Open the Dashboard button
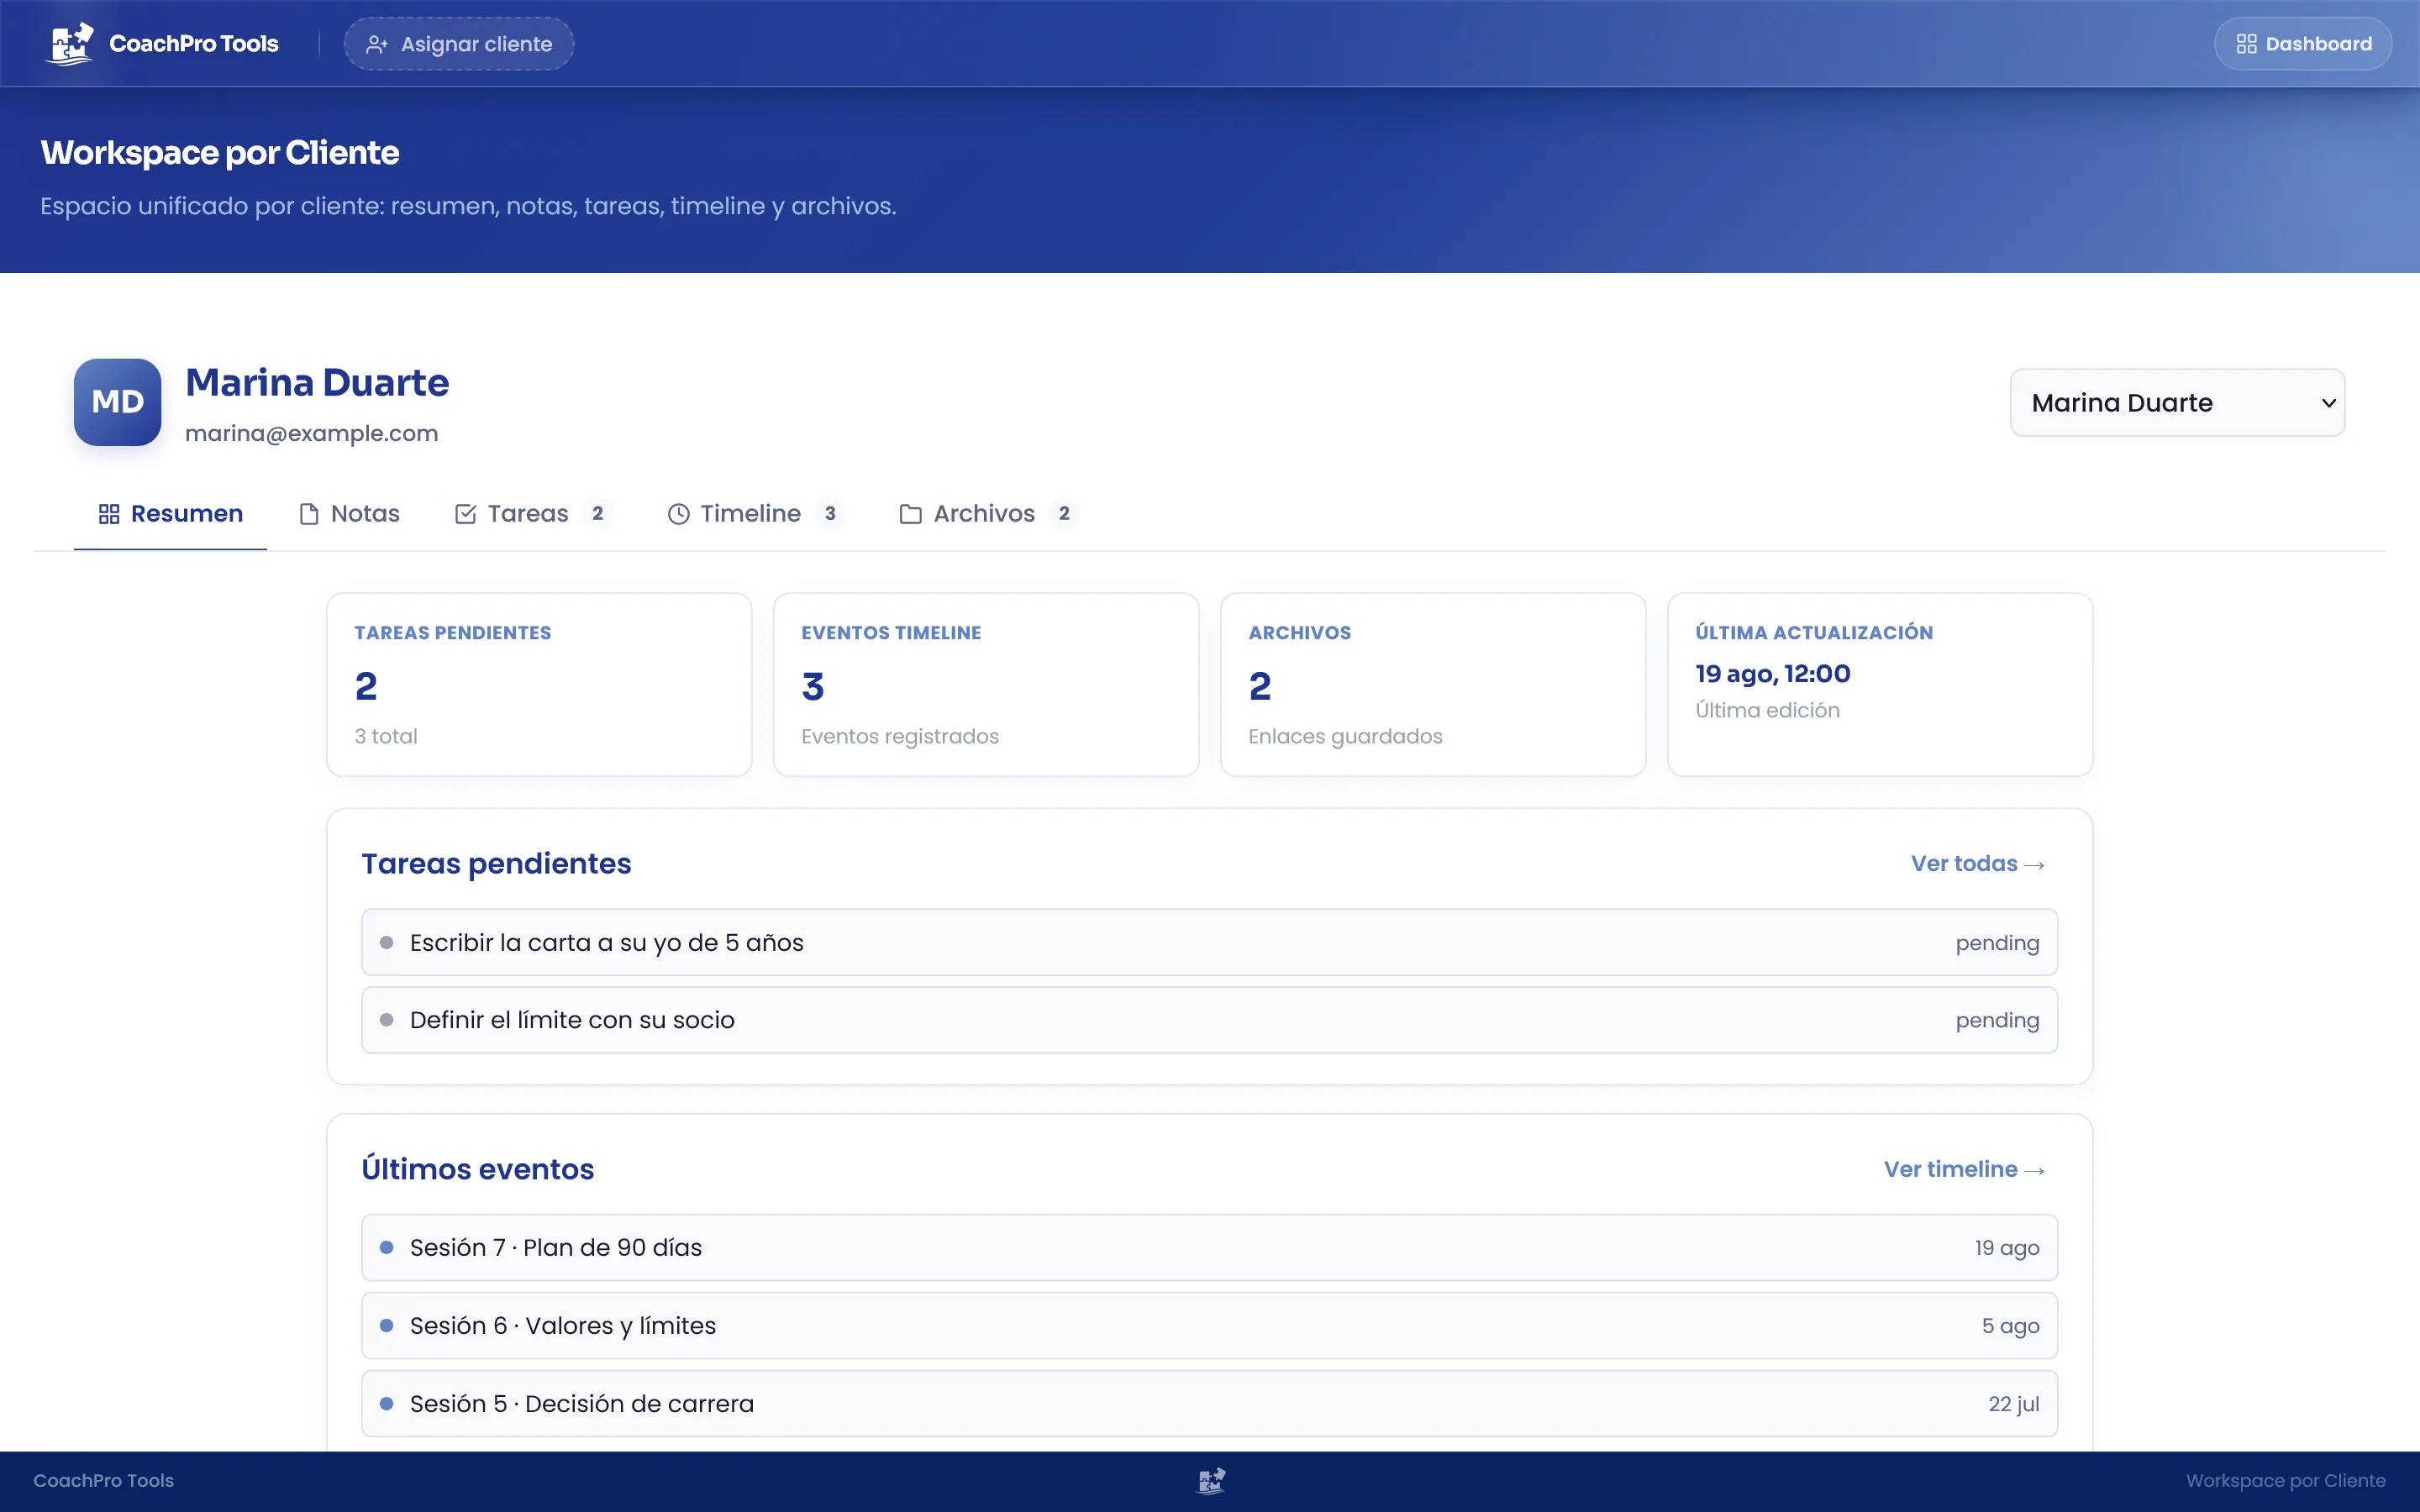This screenshot has height=1512, width=2420. 2303,44
